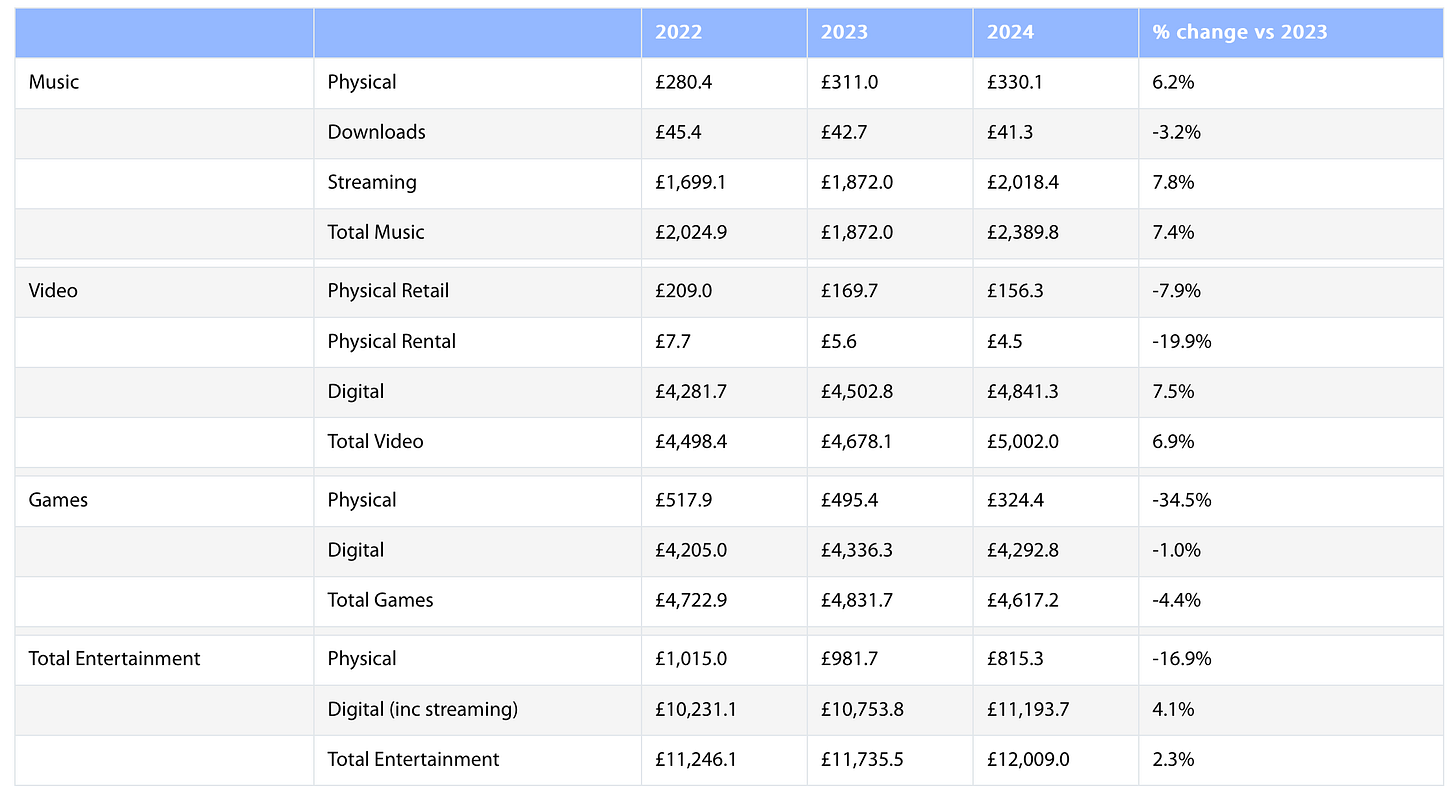Viewport: 1456px width, 792px height.
Task: Select the Physical Rental row label
Action: [392, 341]
